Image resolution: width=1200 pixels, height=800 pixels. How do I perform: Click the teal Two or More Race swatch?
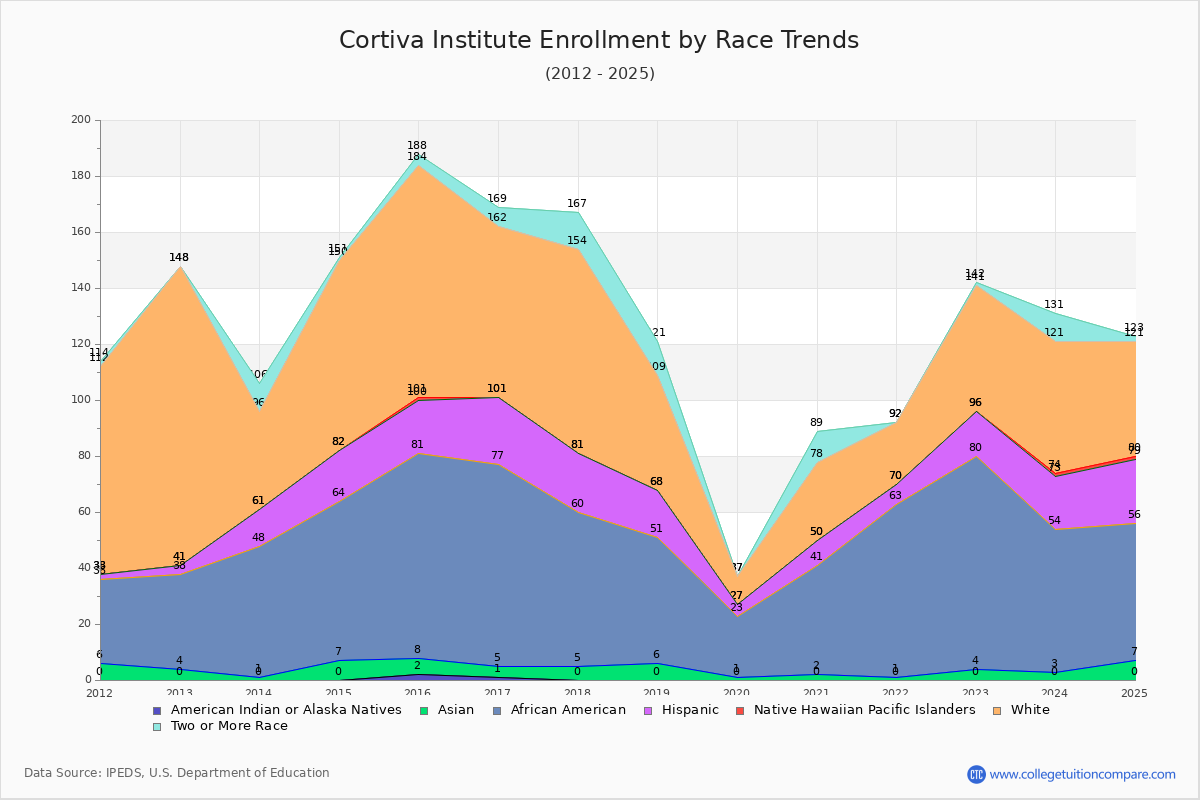157,726
